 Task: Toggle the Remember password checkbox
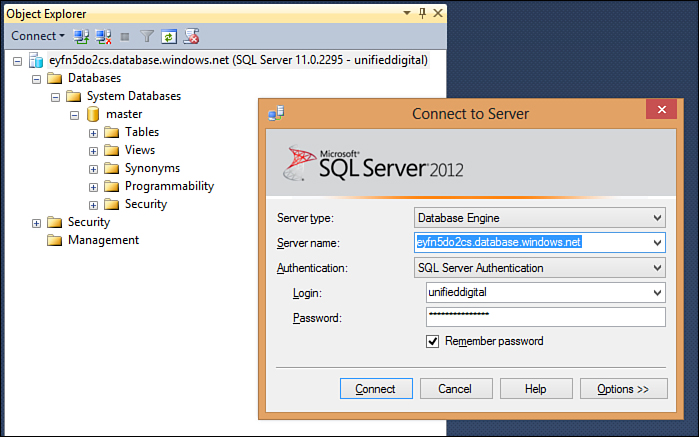433,341
